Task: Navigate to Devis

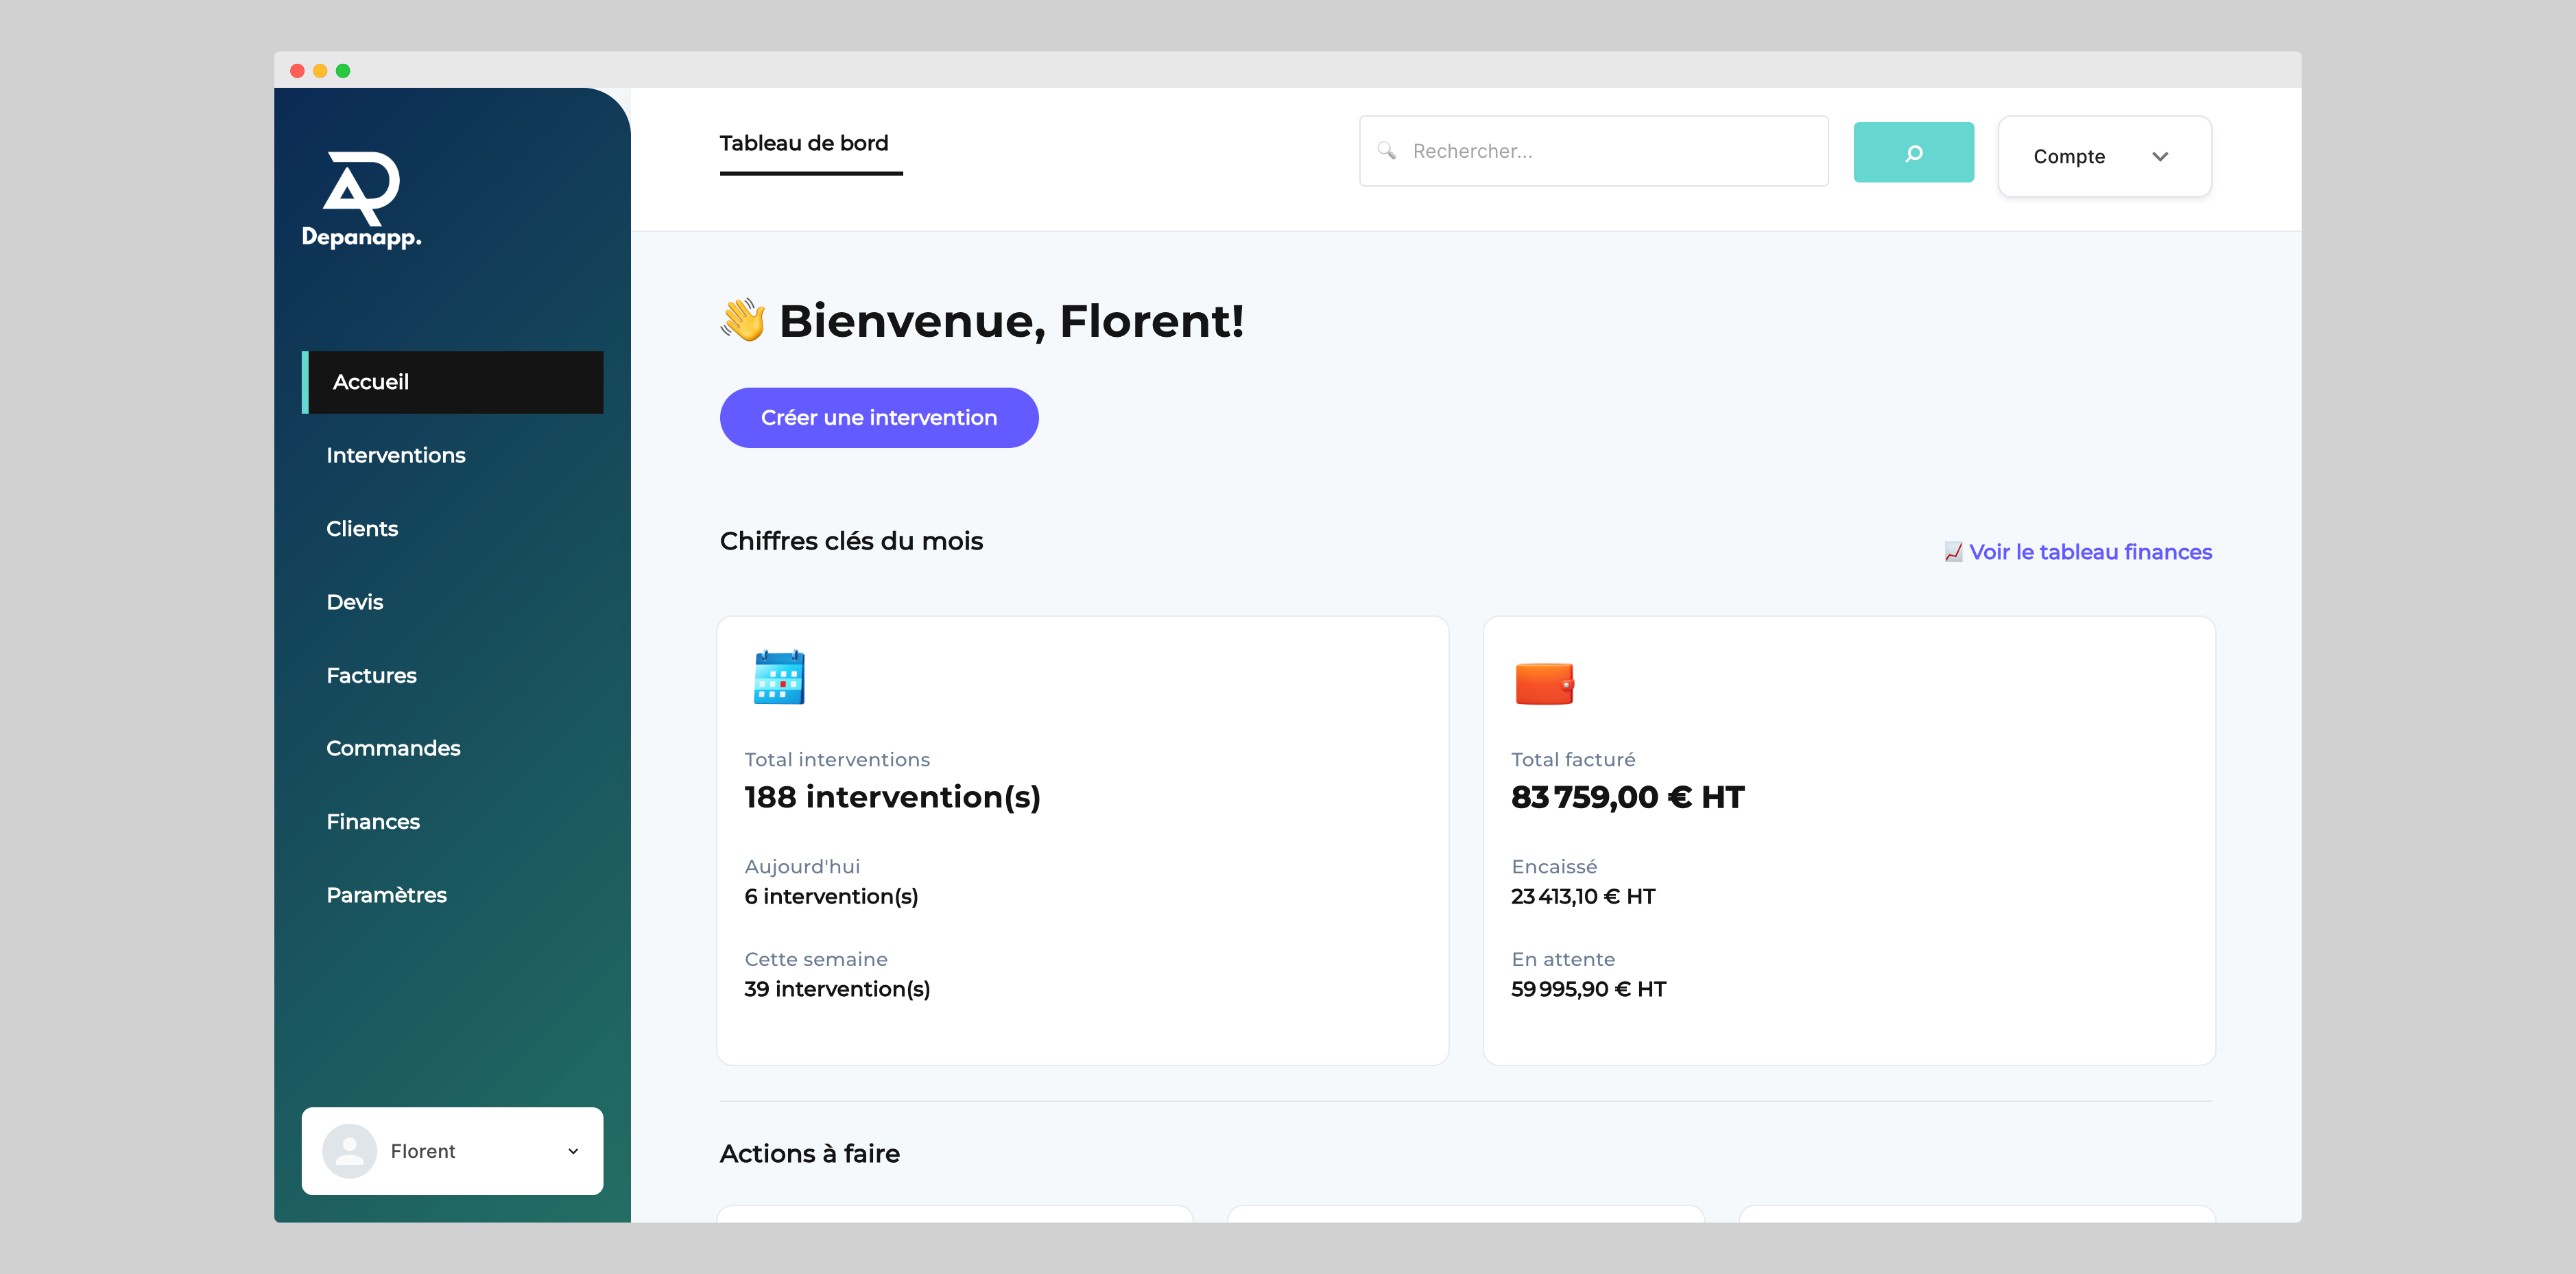Action: (x=355, y=602)
